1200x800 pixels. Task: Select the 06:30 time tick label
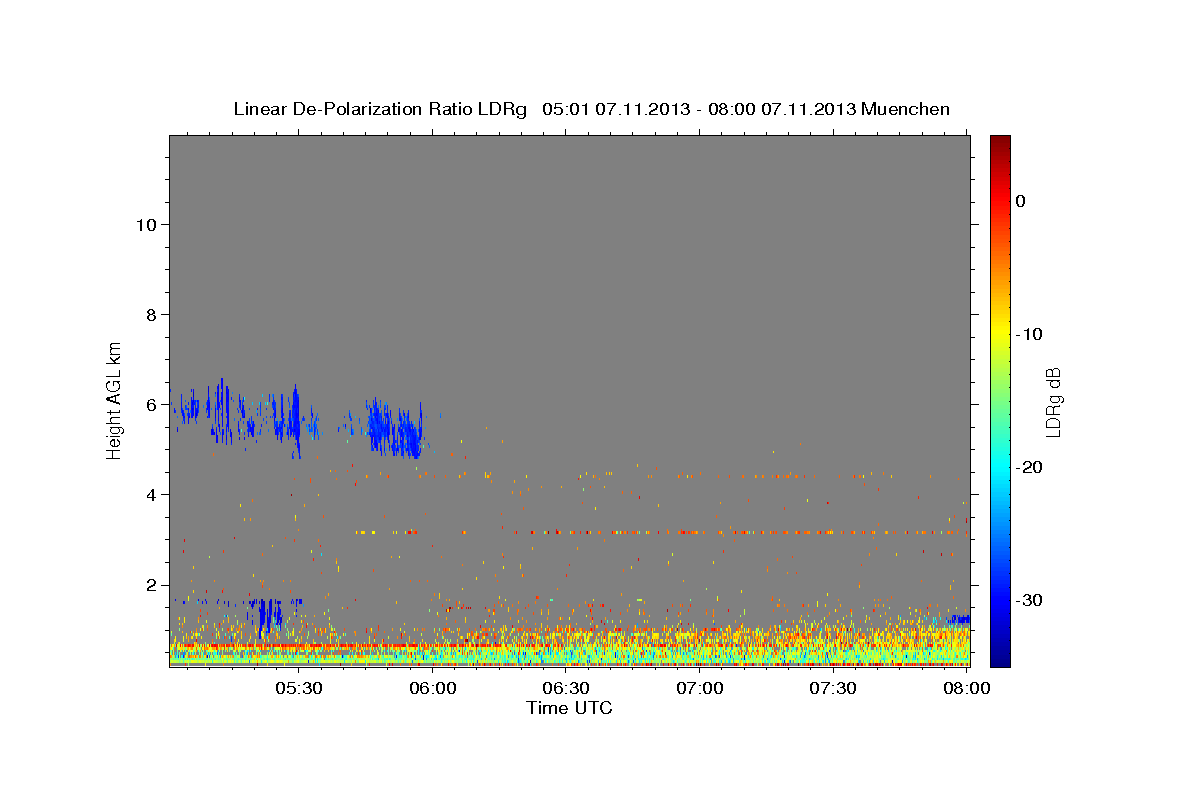566,688
